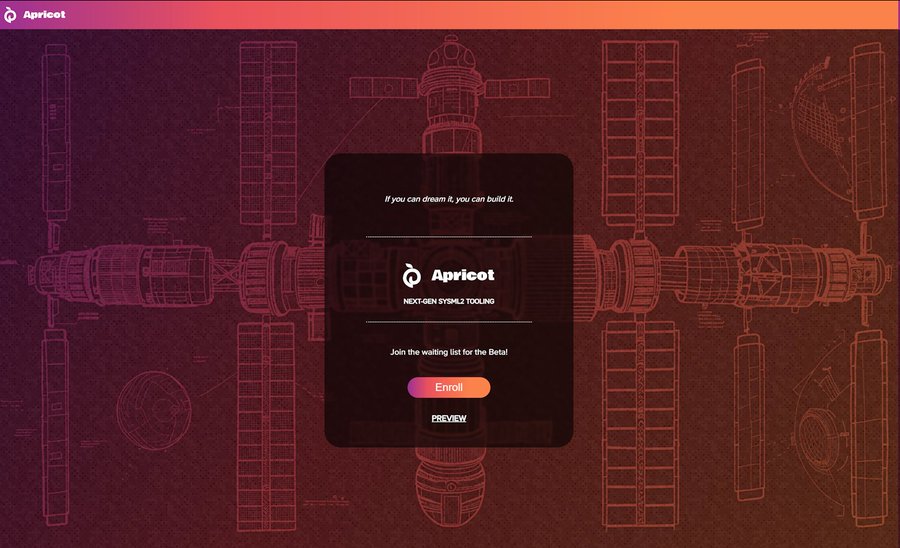Click the small solar panel right of top capsule

[x=518, y=88]
